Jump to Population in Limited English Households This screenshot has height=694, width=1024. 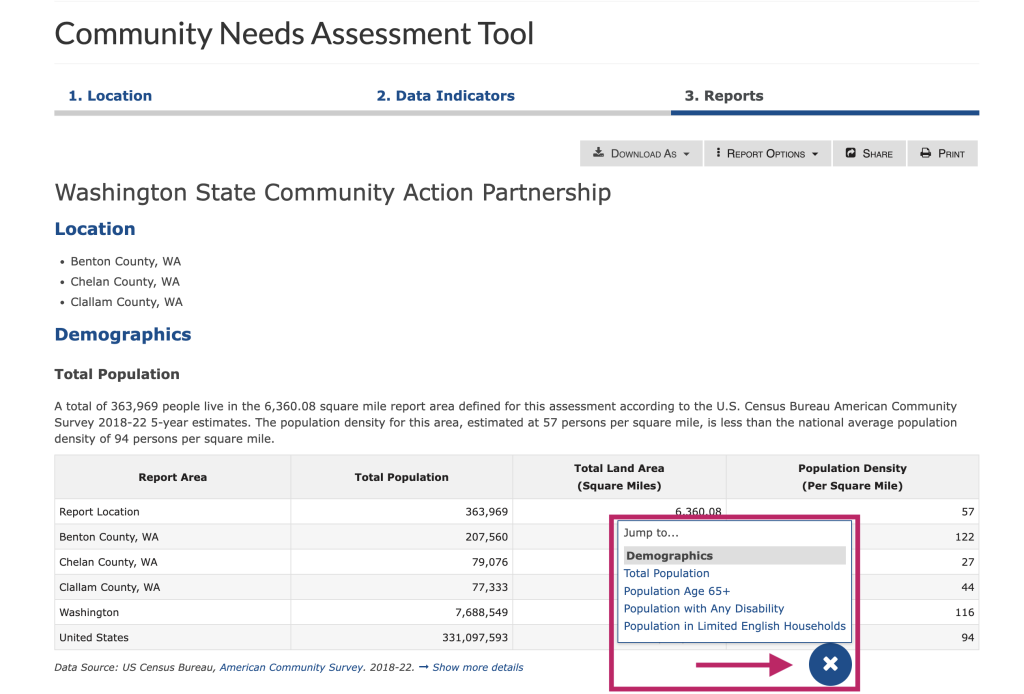pos(735,625)
